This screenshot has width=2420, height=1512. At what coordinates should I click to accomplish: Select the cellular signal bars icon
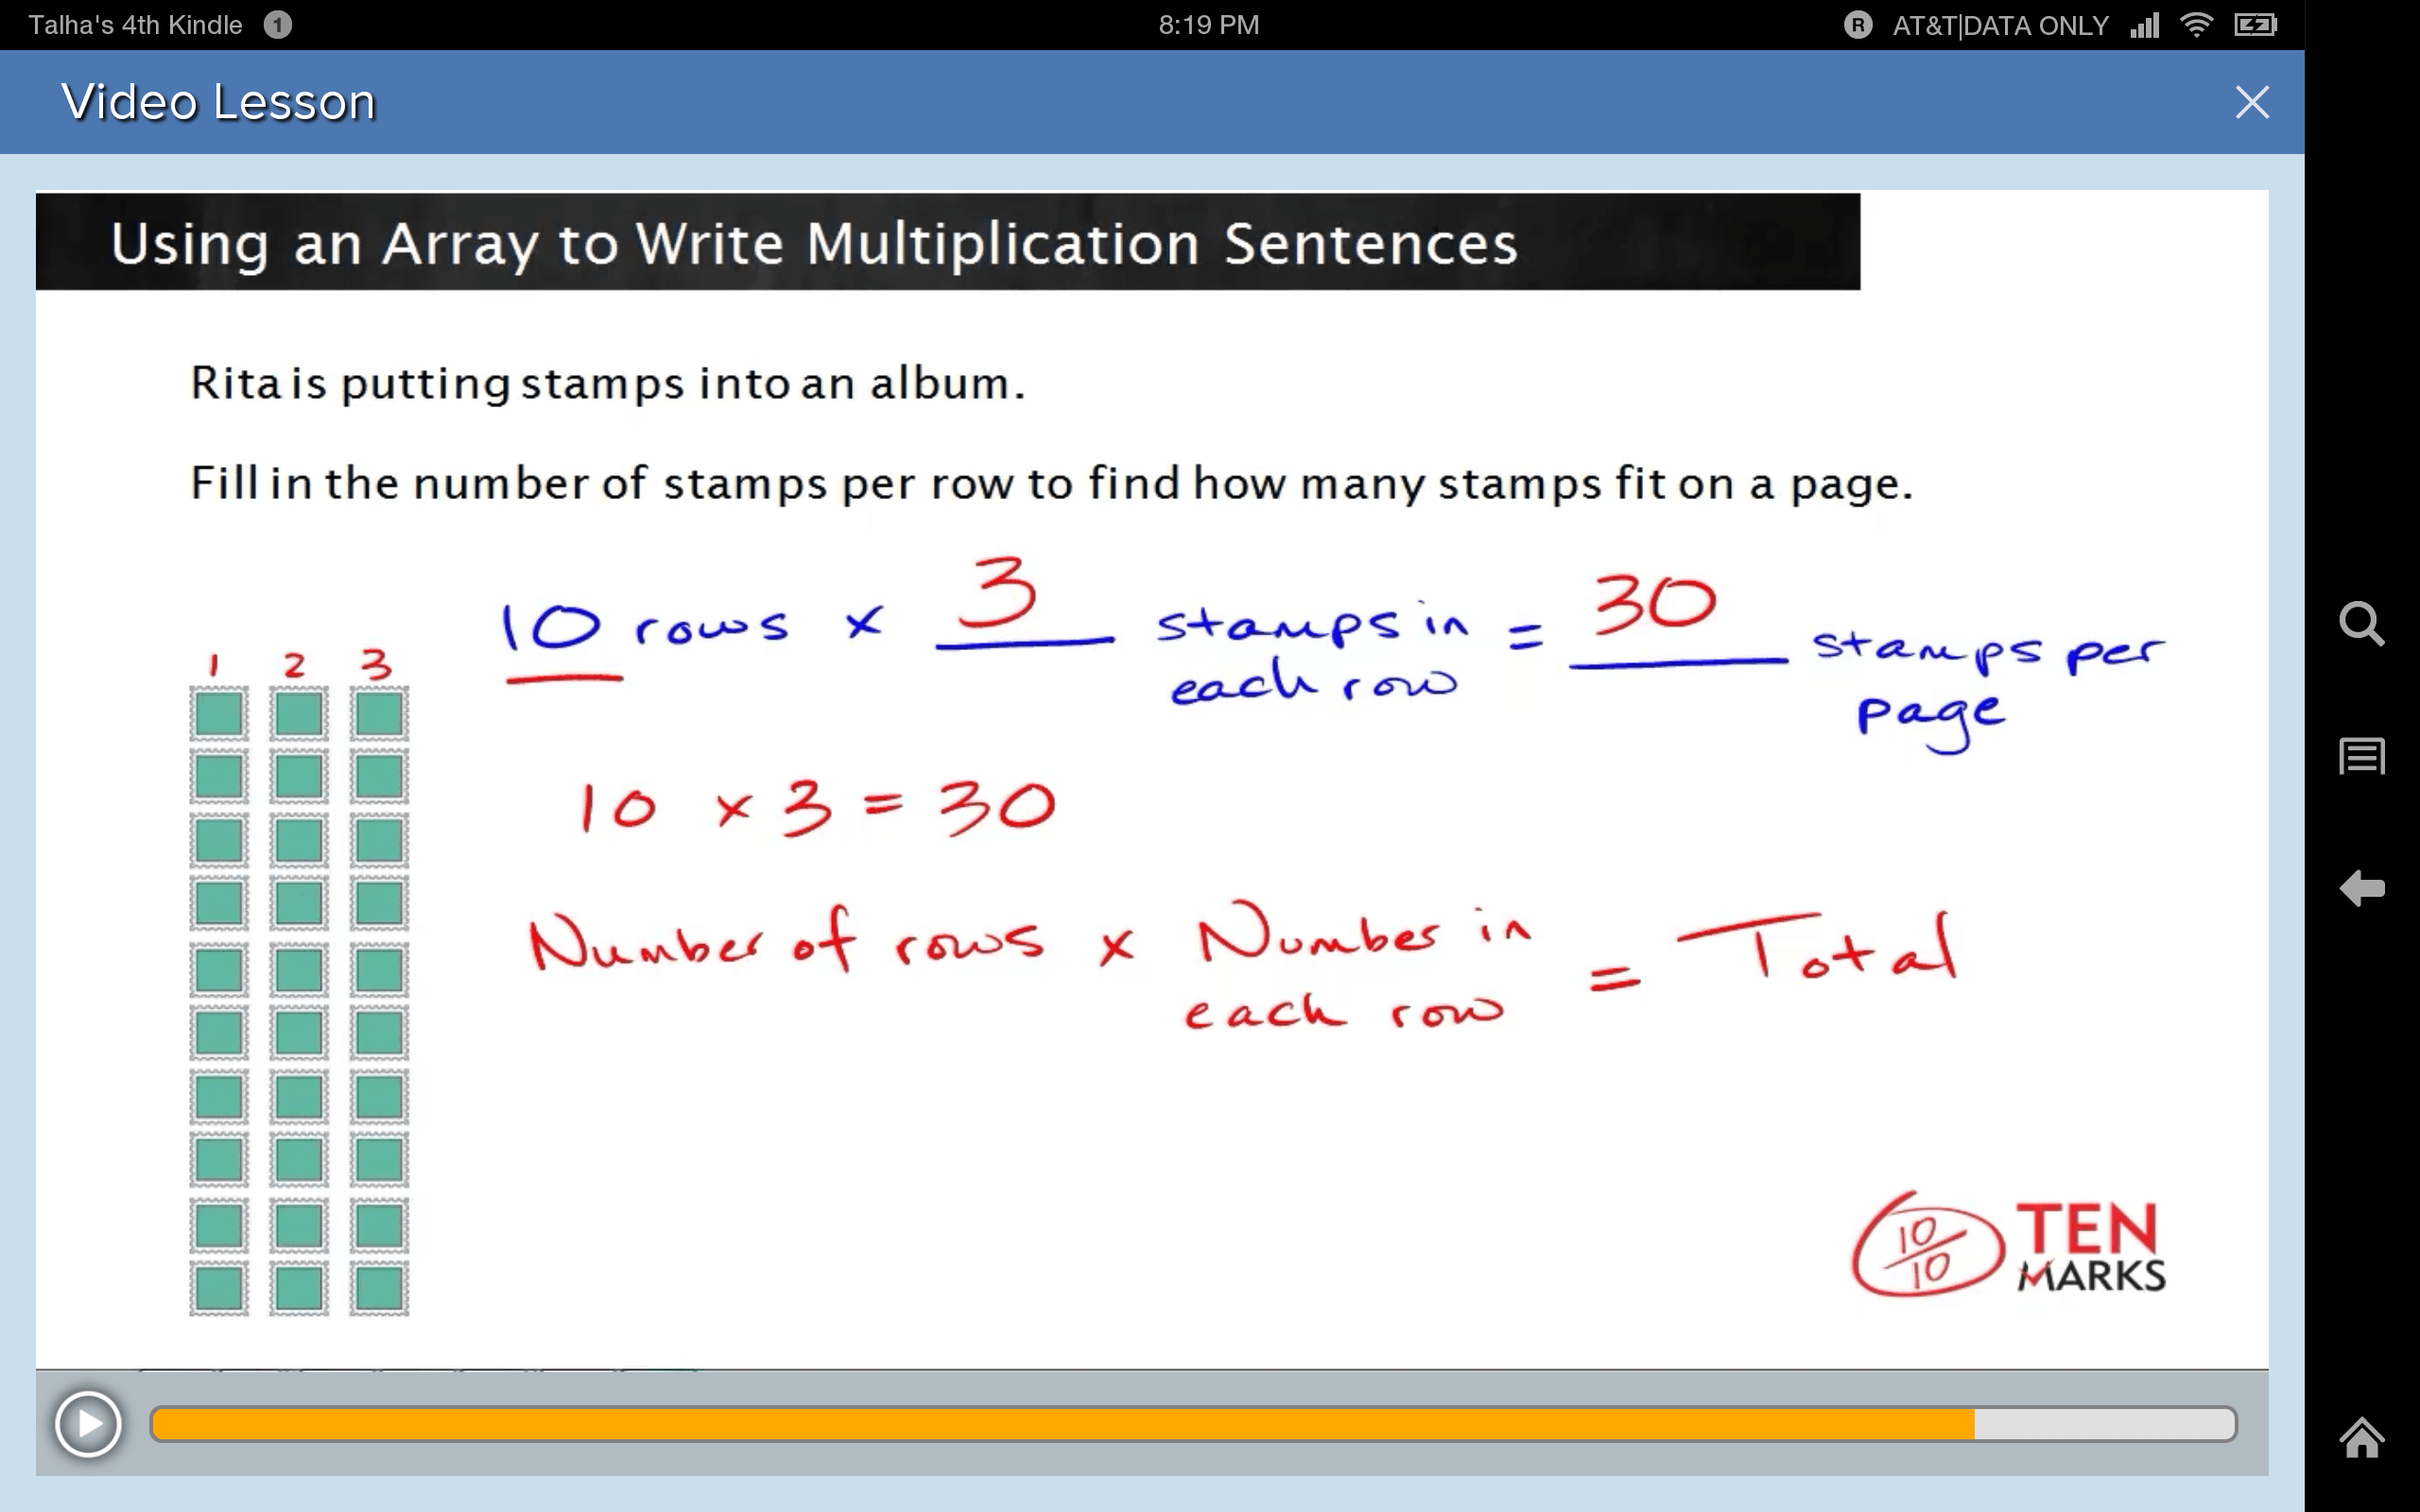2146,24
